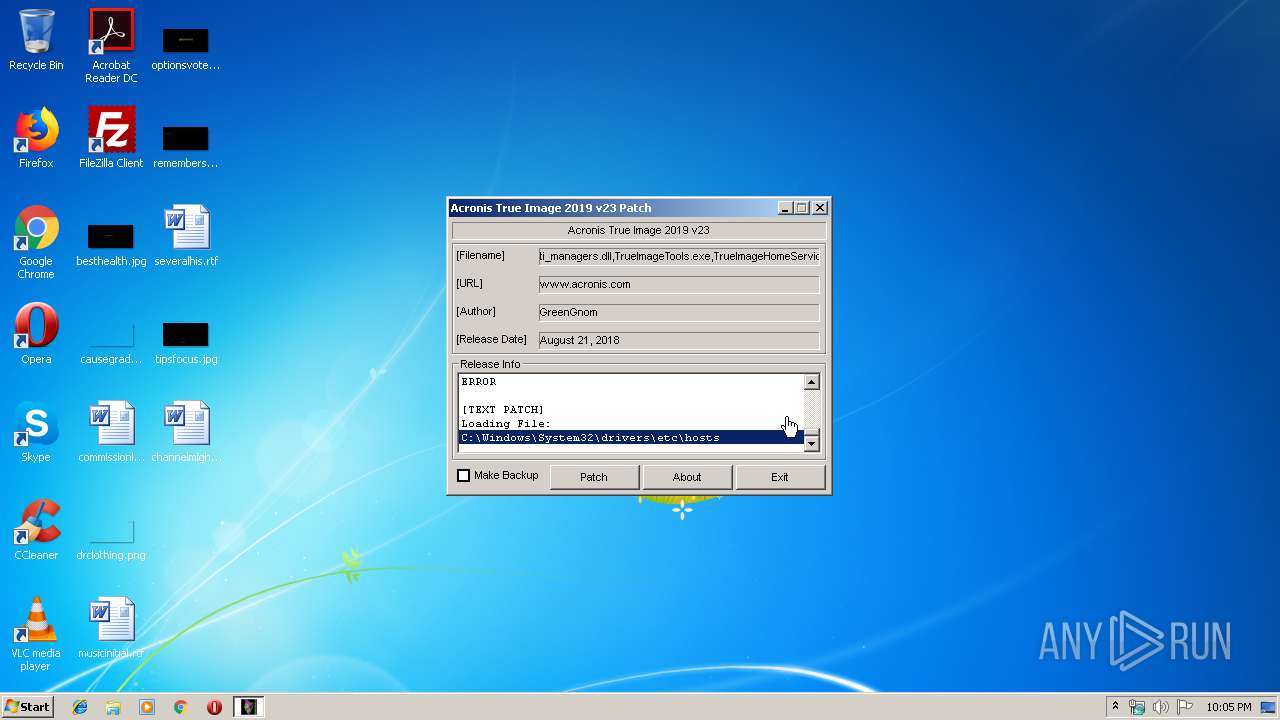Open Acrobat Reader DC shortcut
This screenshot has width=1280, height=720.
click(x=111, y=46)
